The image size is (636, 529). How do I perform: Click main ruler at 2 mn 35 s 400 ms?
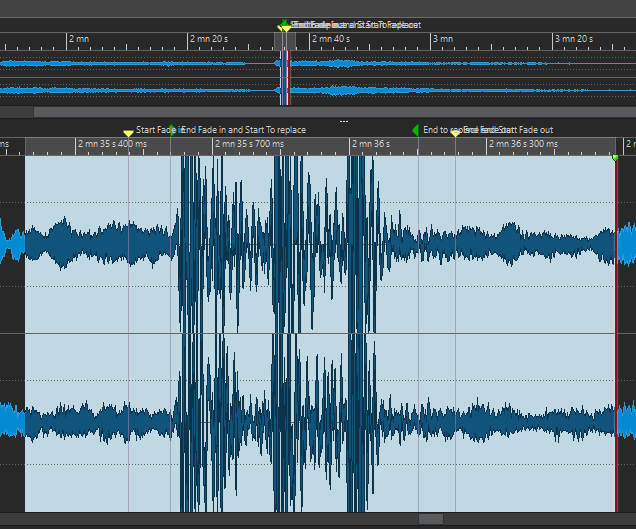point(112,144)
